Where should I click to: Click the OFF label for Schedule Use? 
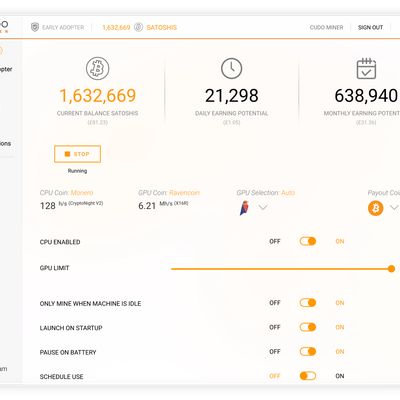tap(275, 376)
